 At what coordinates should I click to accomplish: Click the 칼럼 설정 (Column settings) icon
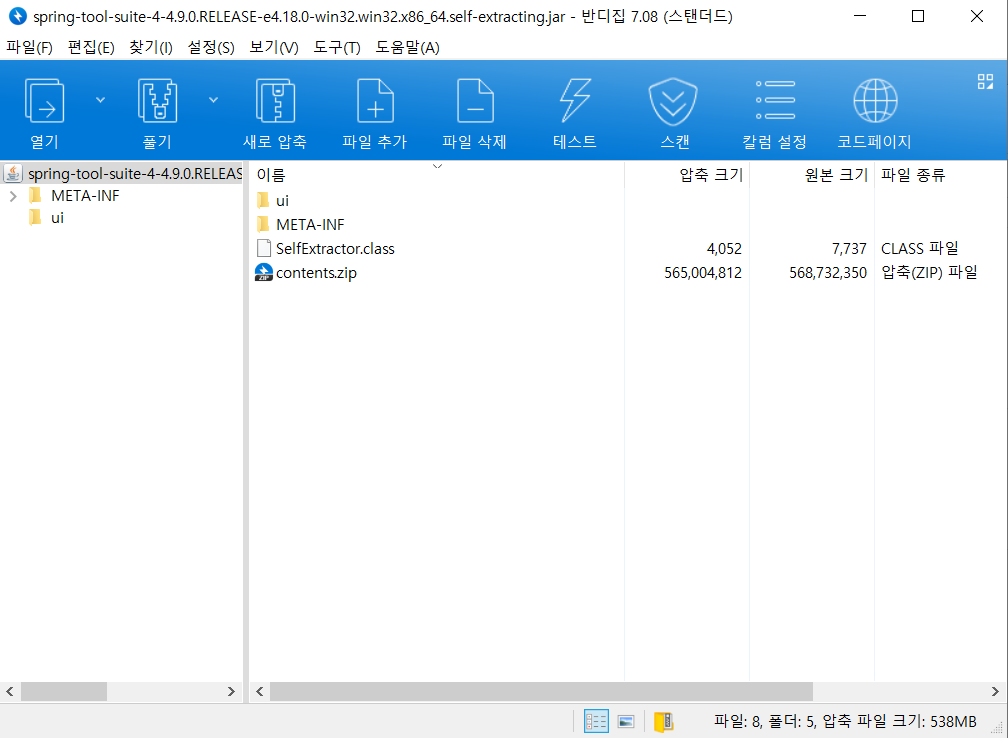pos(775,100)
